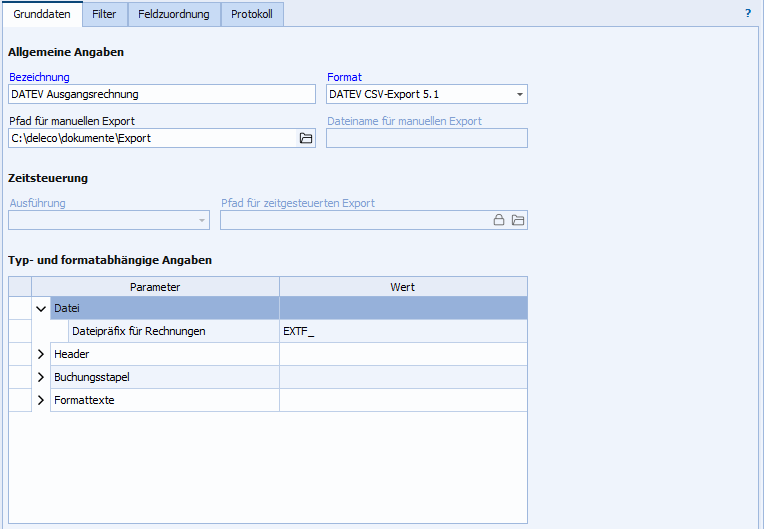Open the Format dropdown list
766x529 pixels.
pyautogui.click(x=519, y=94)
